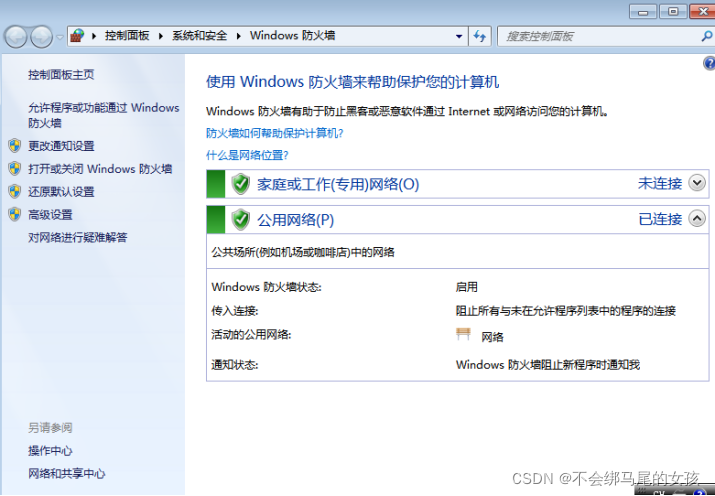Open 操作中心 link
This screenshot has height=496, width=715.
[50, 450]
